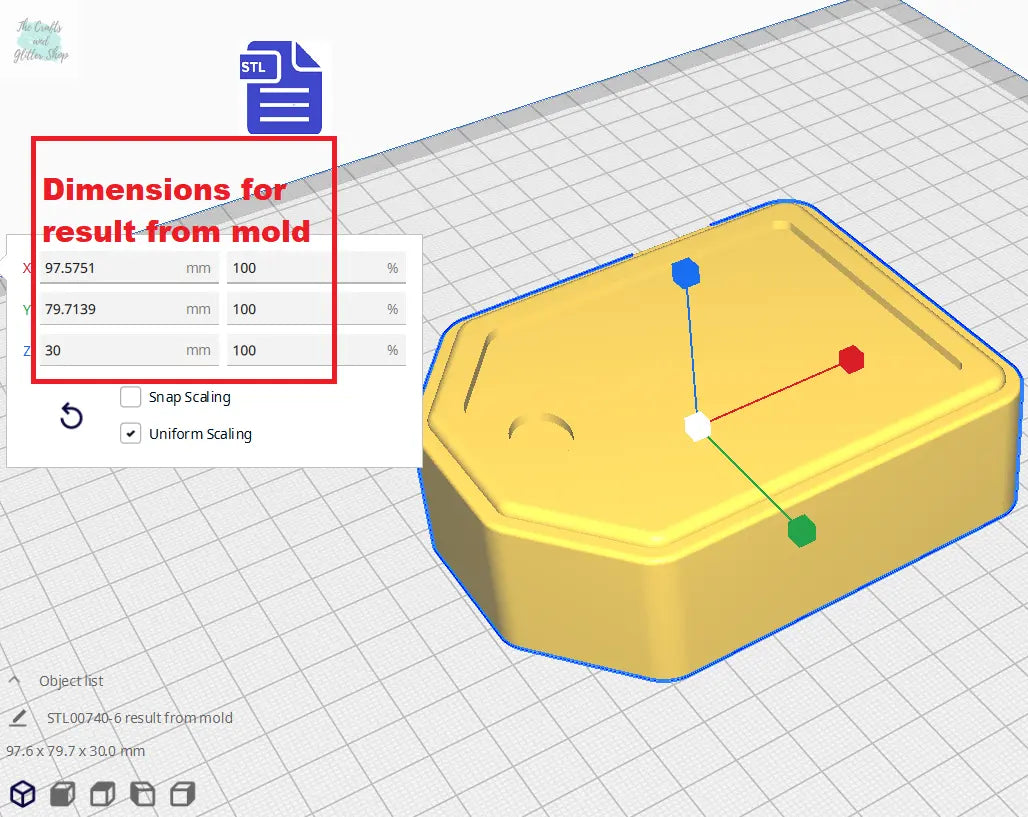Click the reset scale arrow icon

click(x=71, y=416)
